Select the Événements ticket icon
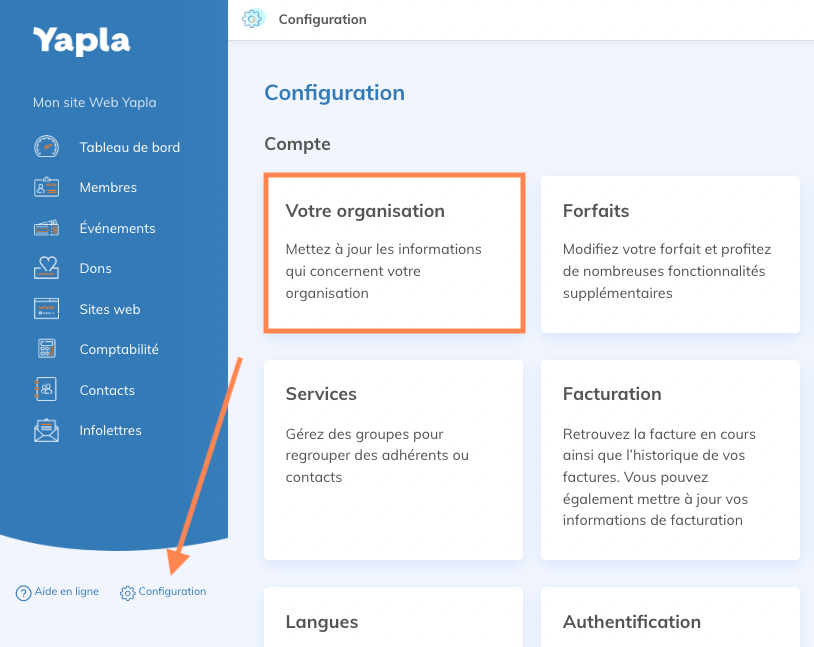Image resolution: width=814 pixels, height=647 pixels. pyautogui.click(x=46, y=228)
